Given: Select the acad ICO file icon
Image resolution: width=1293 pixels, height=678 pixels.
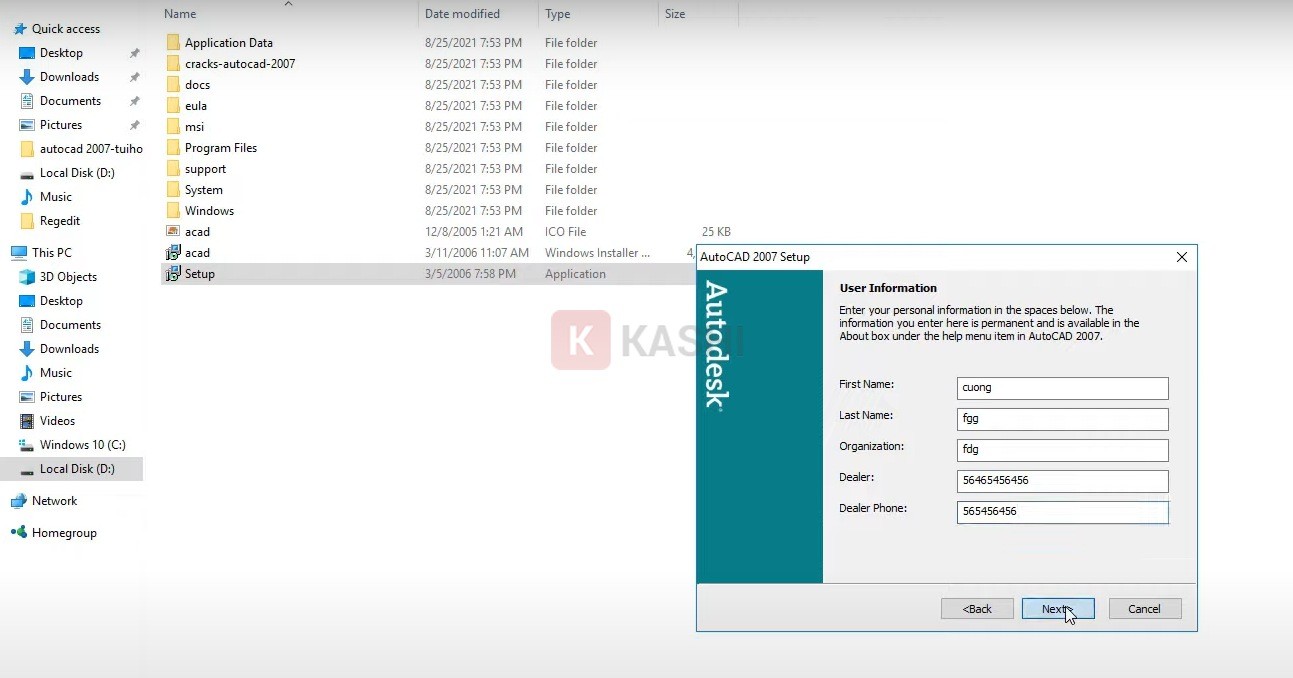Looking at the screenshot, I should (173, 232).
